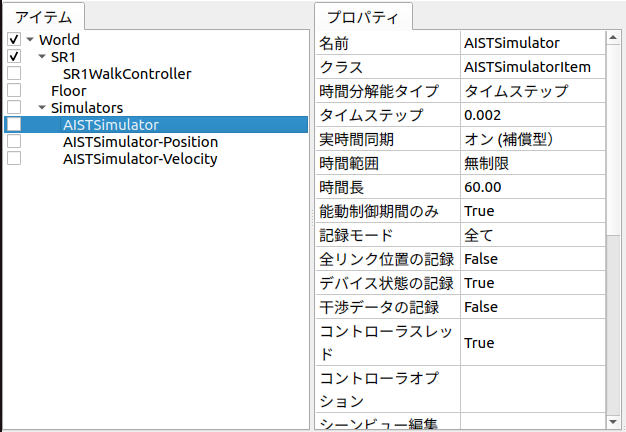626x432 pixels.
Task: Select the AISTSimulator tree item
Action: click(x=111, y=125)
